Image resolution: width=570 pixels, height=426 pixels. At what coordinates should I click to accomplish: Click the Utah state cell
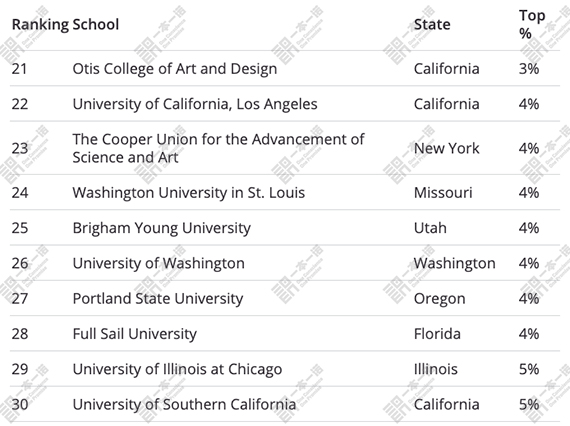click(x=430, y=228)
